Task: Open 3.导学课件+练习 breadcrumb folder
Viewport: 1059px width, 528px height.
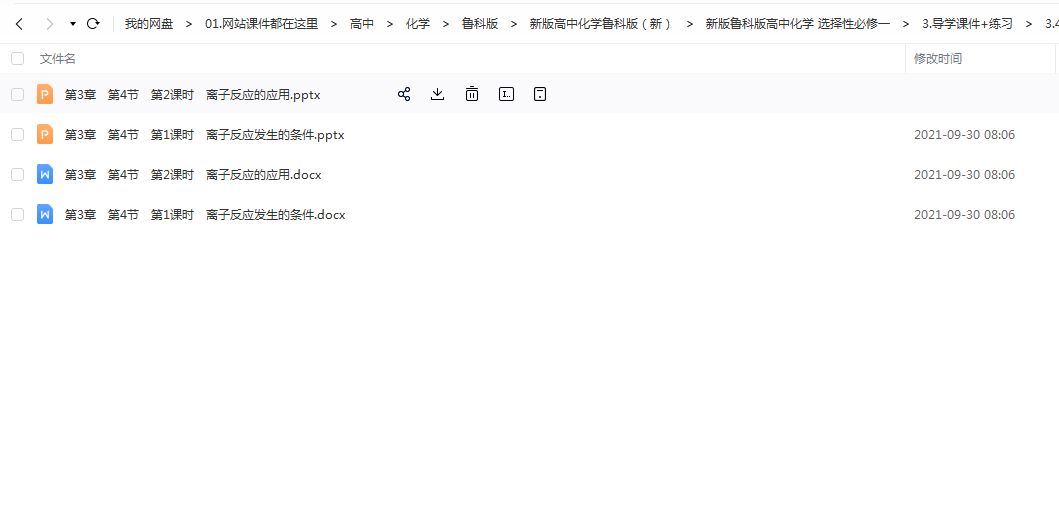Action: [x=967, y=24]
